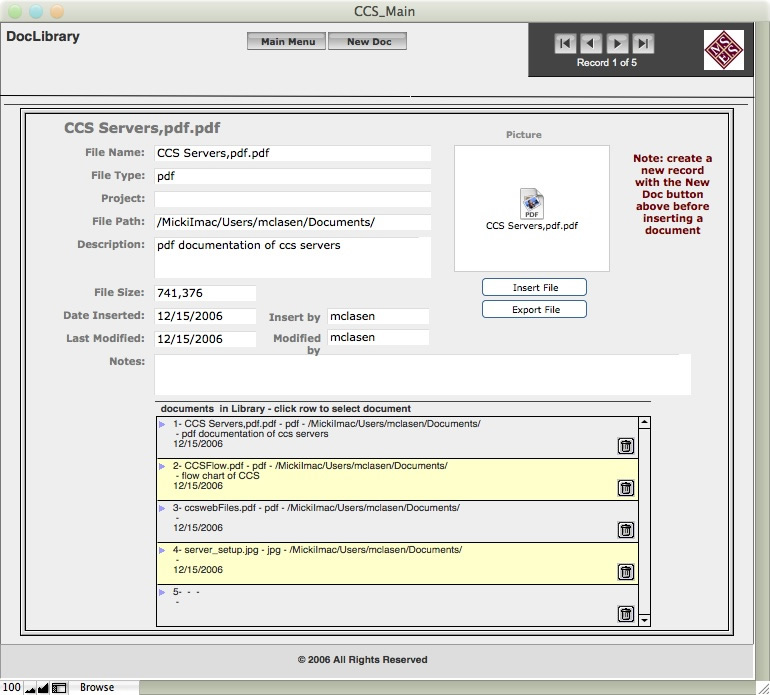
Task: Select the '4- server_setup.jpg' row text
Action: click(x=317, y=550)
